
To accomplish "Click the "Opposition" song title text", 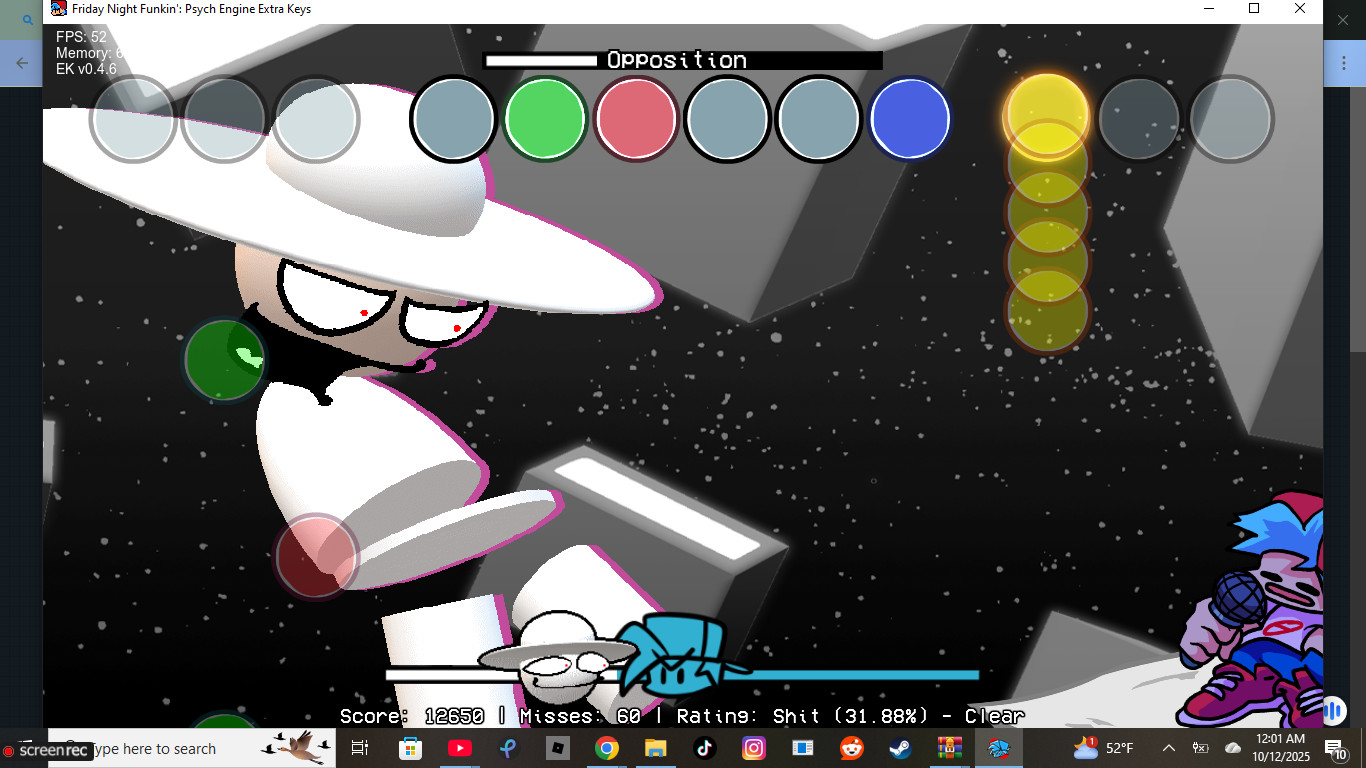I will 677,60.
